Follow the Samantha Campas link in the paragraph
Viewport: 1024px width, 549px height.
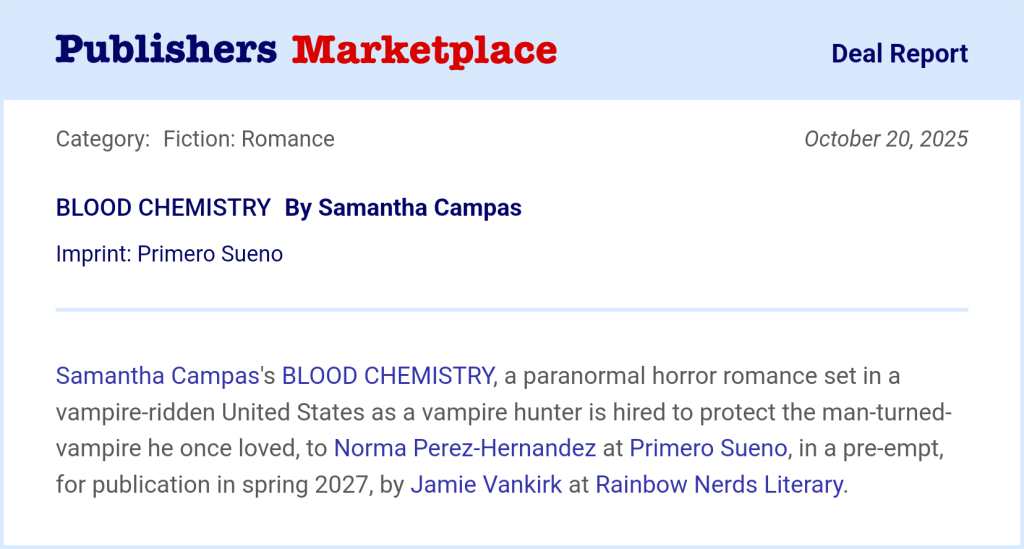point(157,376)
